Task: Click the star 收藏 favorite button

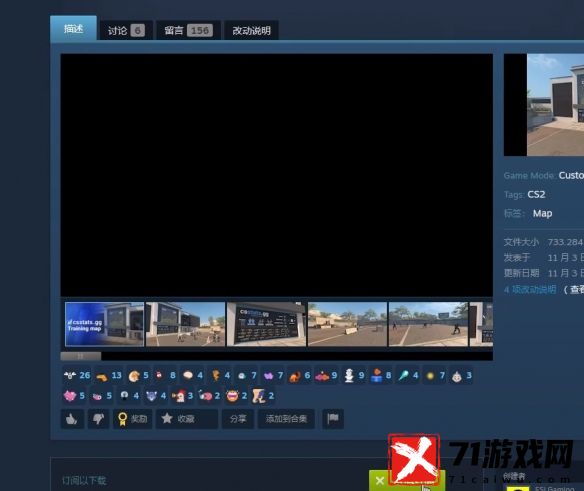Action: tap(187, 419)
